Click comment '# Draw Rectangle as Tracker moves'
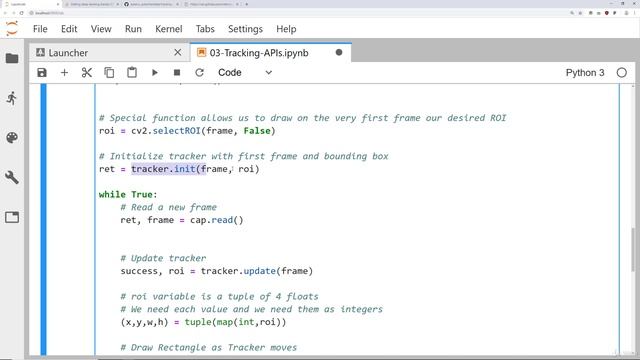The height and width of the screenshot is (360, 640). pyautogui.click(x=209, y=347)
